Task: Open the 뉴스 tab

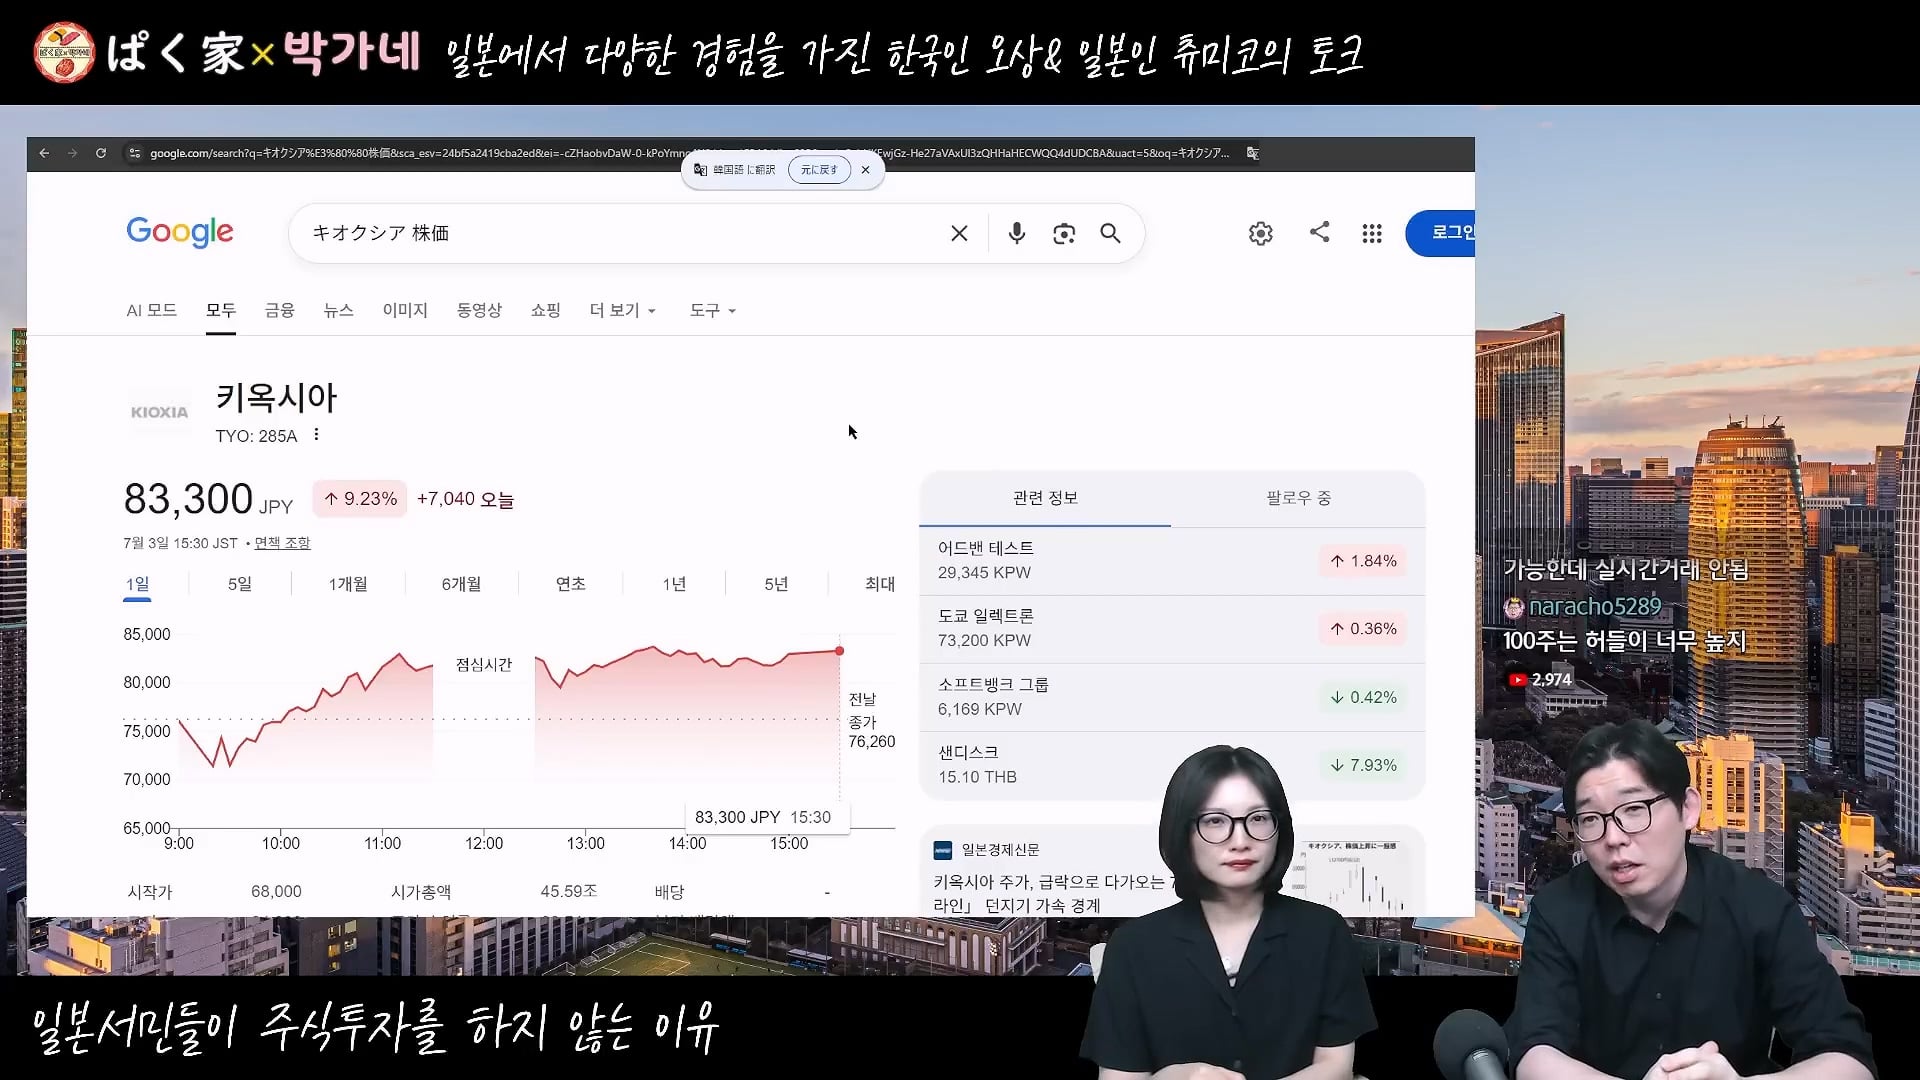Action: 339,310
